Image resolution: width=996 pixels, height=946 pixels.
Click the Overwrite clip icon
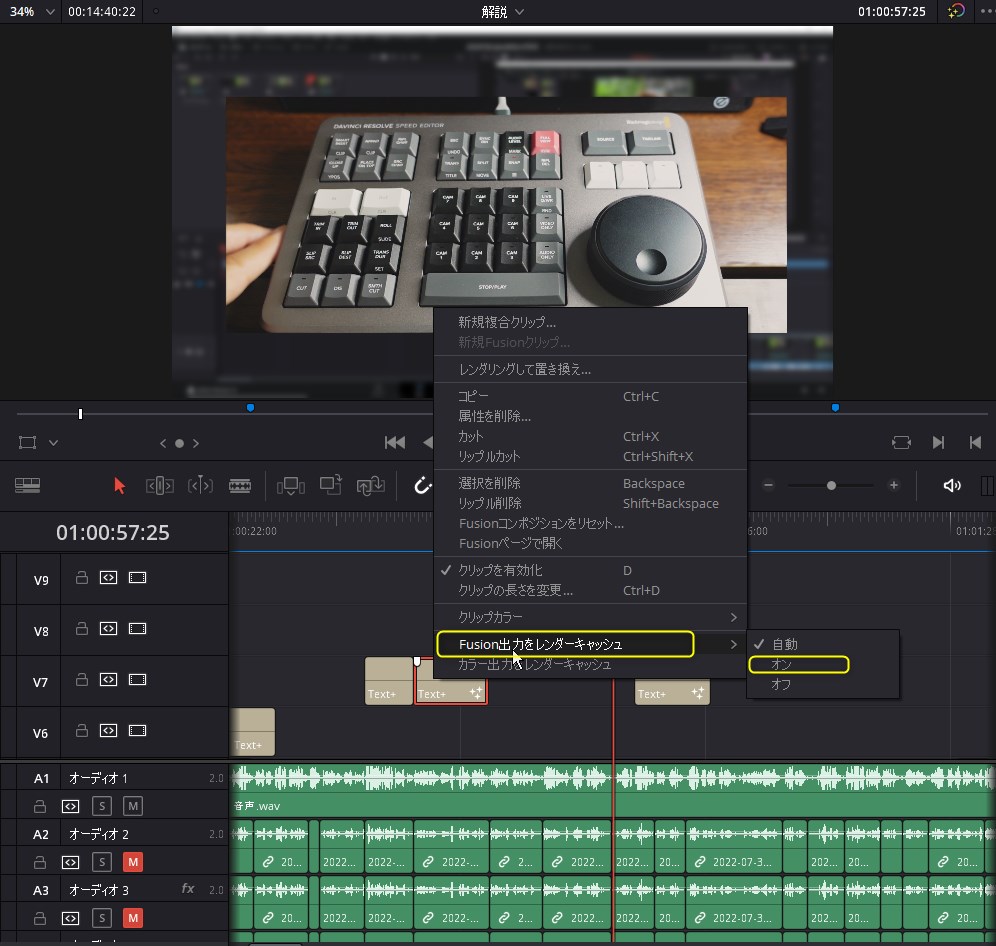[331, 485]
